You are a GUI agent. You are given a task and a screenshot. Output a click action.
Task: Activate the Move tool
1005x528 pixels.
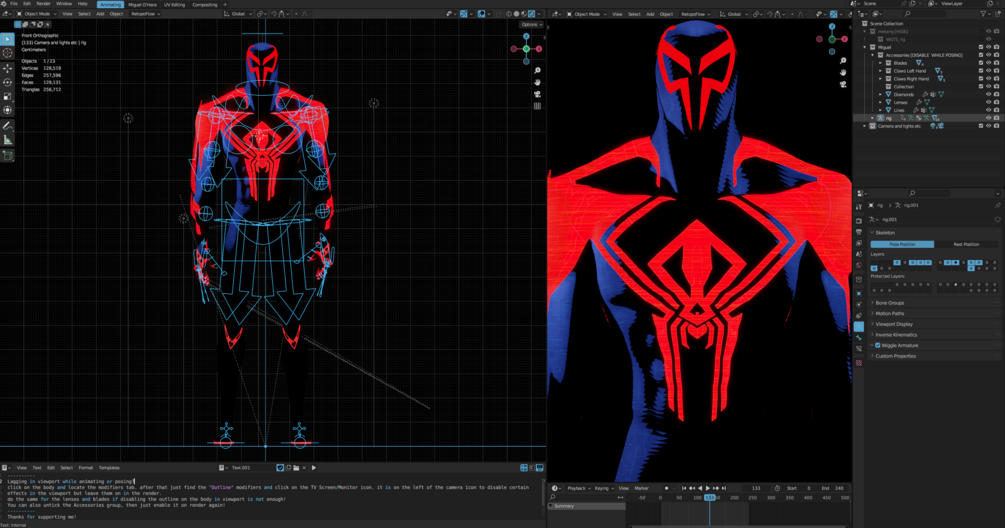coord(8,69)
